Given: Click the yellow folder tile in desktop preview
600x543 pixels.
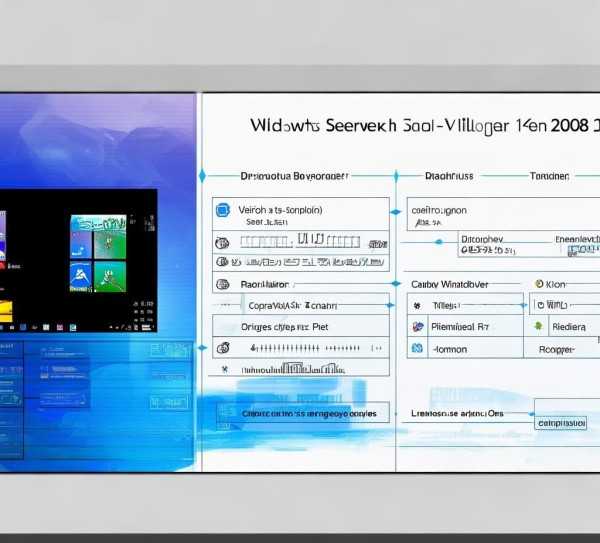Looking at the screenshot, I should [6, 311].
